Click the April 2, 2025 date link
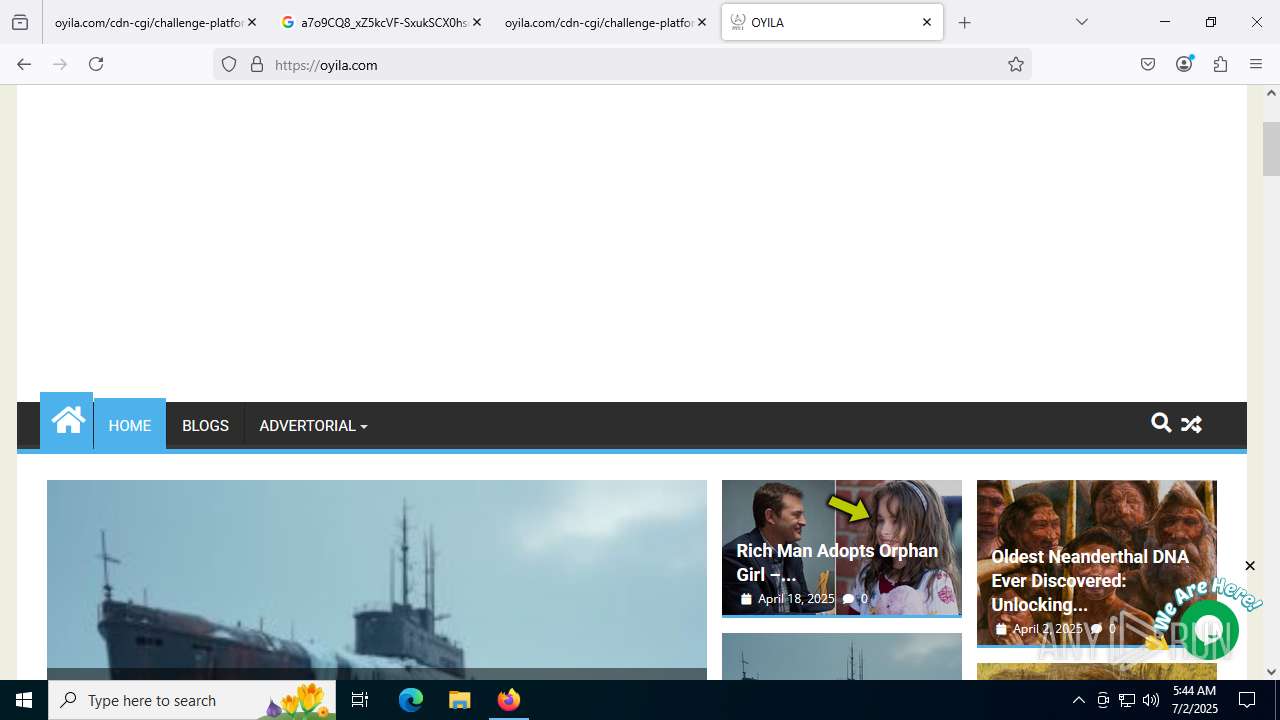The image size is (1280, 720). click(x=1048, y=629)
